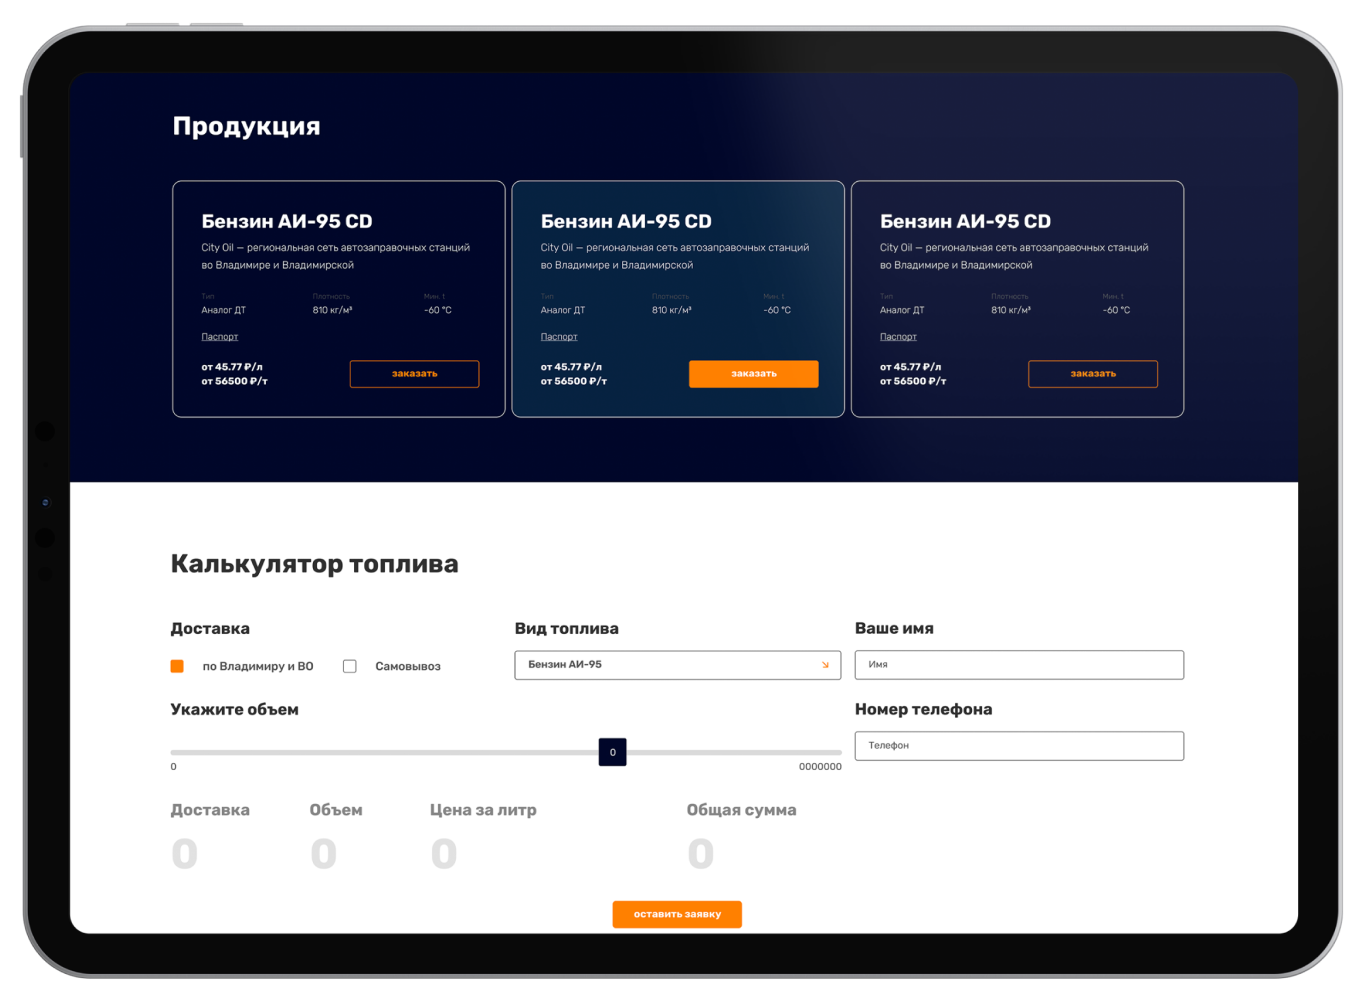
Task: Click middle card title Бензин АИ-95 CD
Action: [626, 221]
